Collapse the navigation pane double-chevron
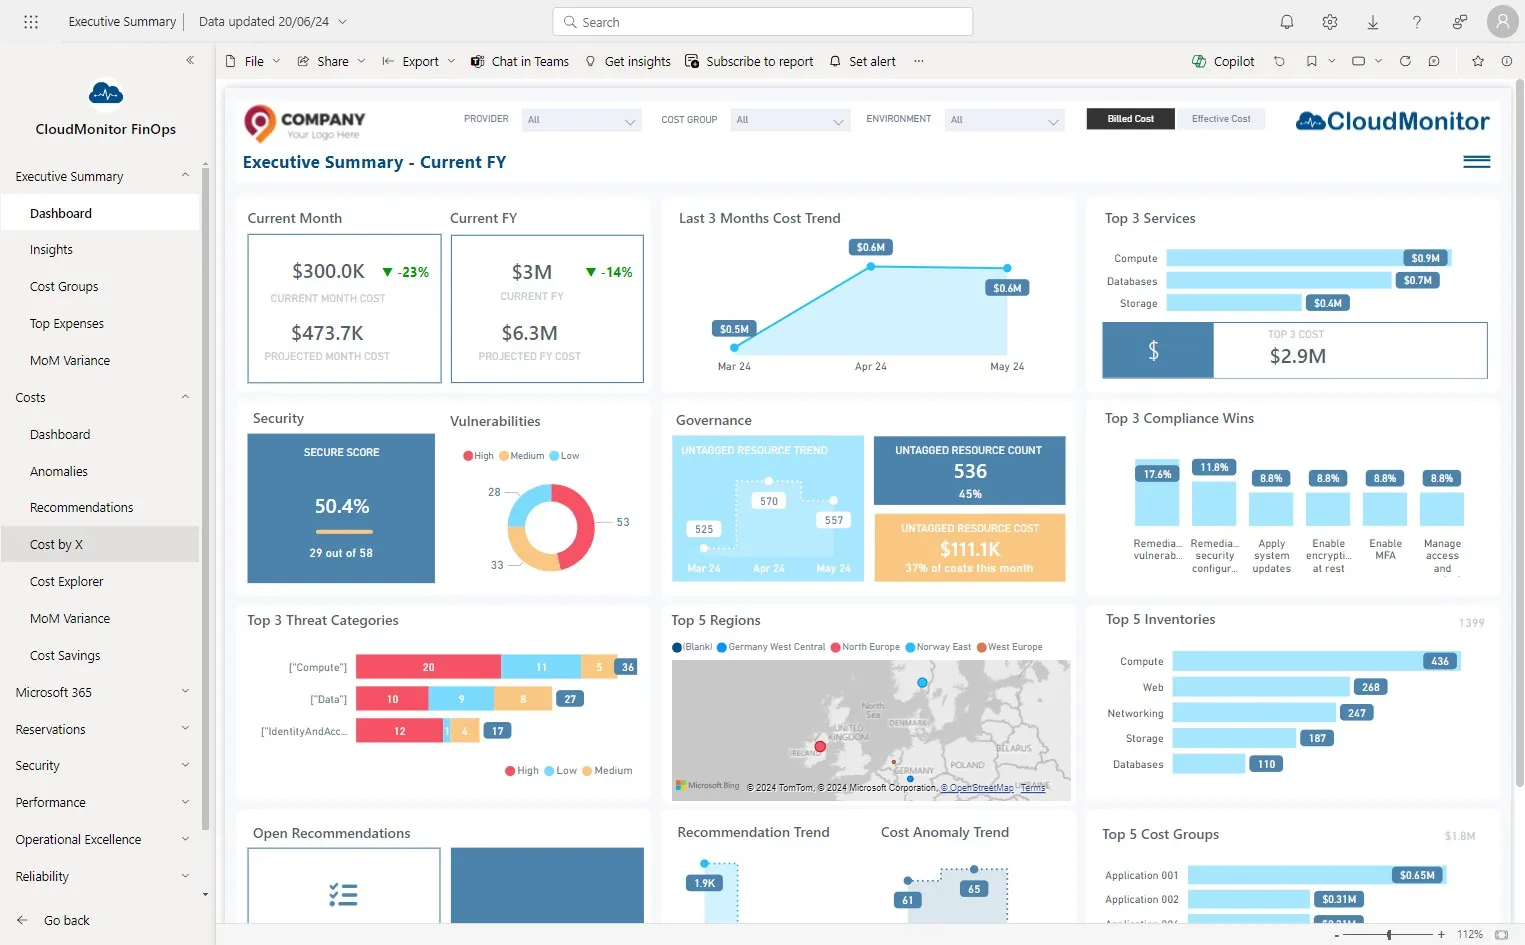The image size is (1525, 945). [190, 60]
